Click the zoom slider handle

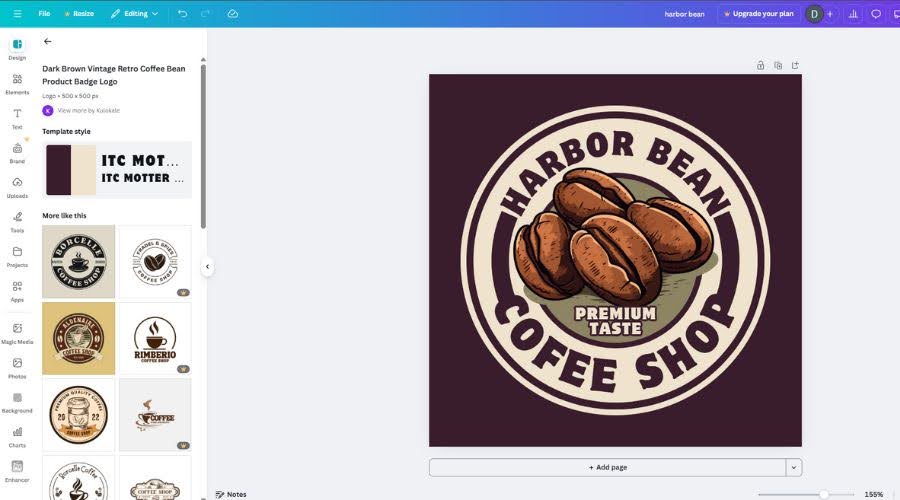point(824,494)
